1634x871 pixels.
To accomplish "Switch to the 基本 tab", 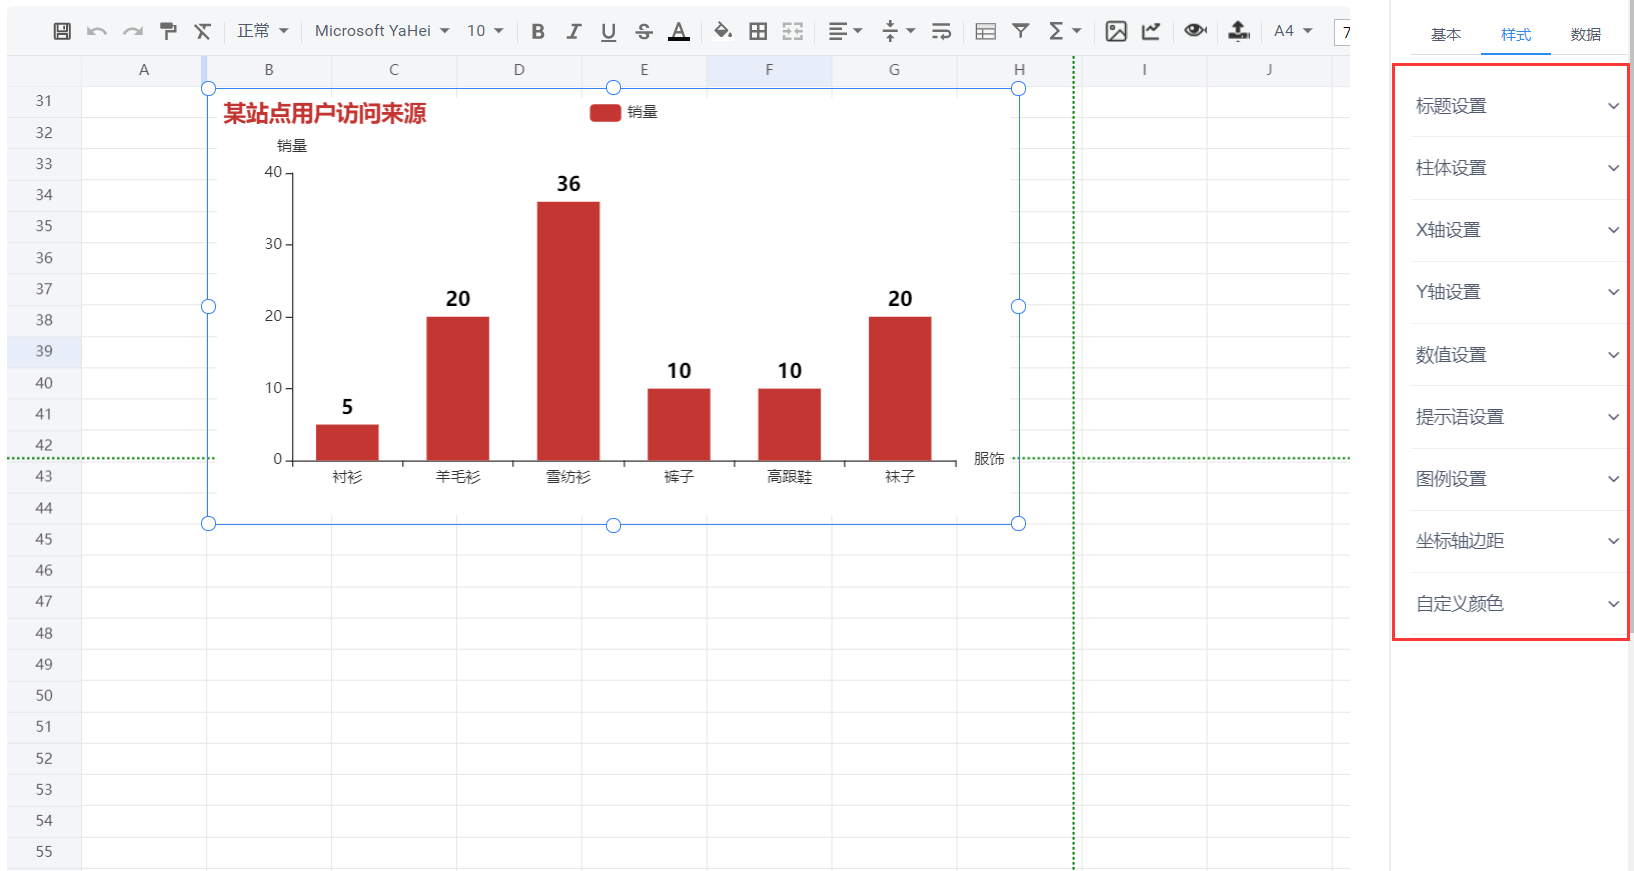I will tap(1446, 35).
